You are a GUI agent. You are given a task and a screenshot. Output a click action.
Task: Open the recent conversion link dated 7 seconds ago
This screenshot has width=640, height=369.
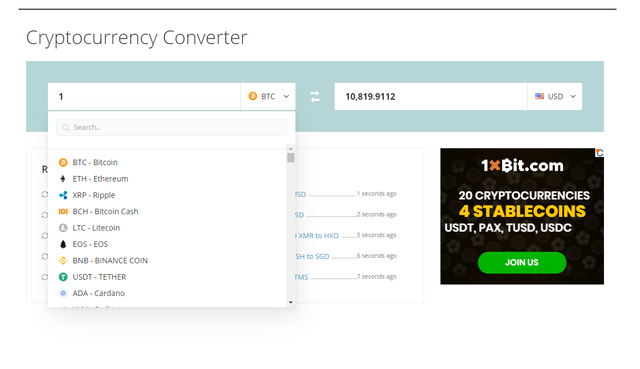[302, 277]
